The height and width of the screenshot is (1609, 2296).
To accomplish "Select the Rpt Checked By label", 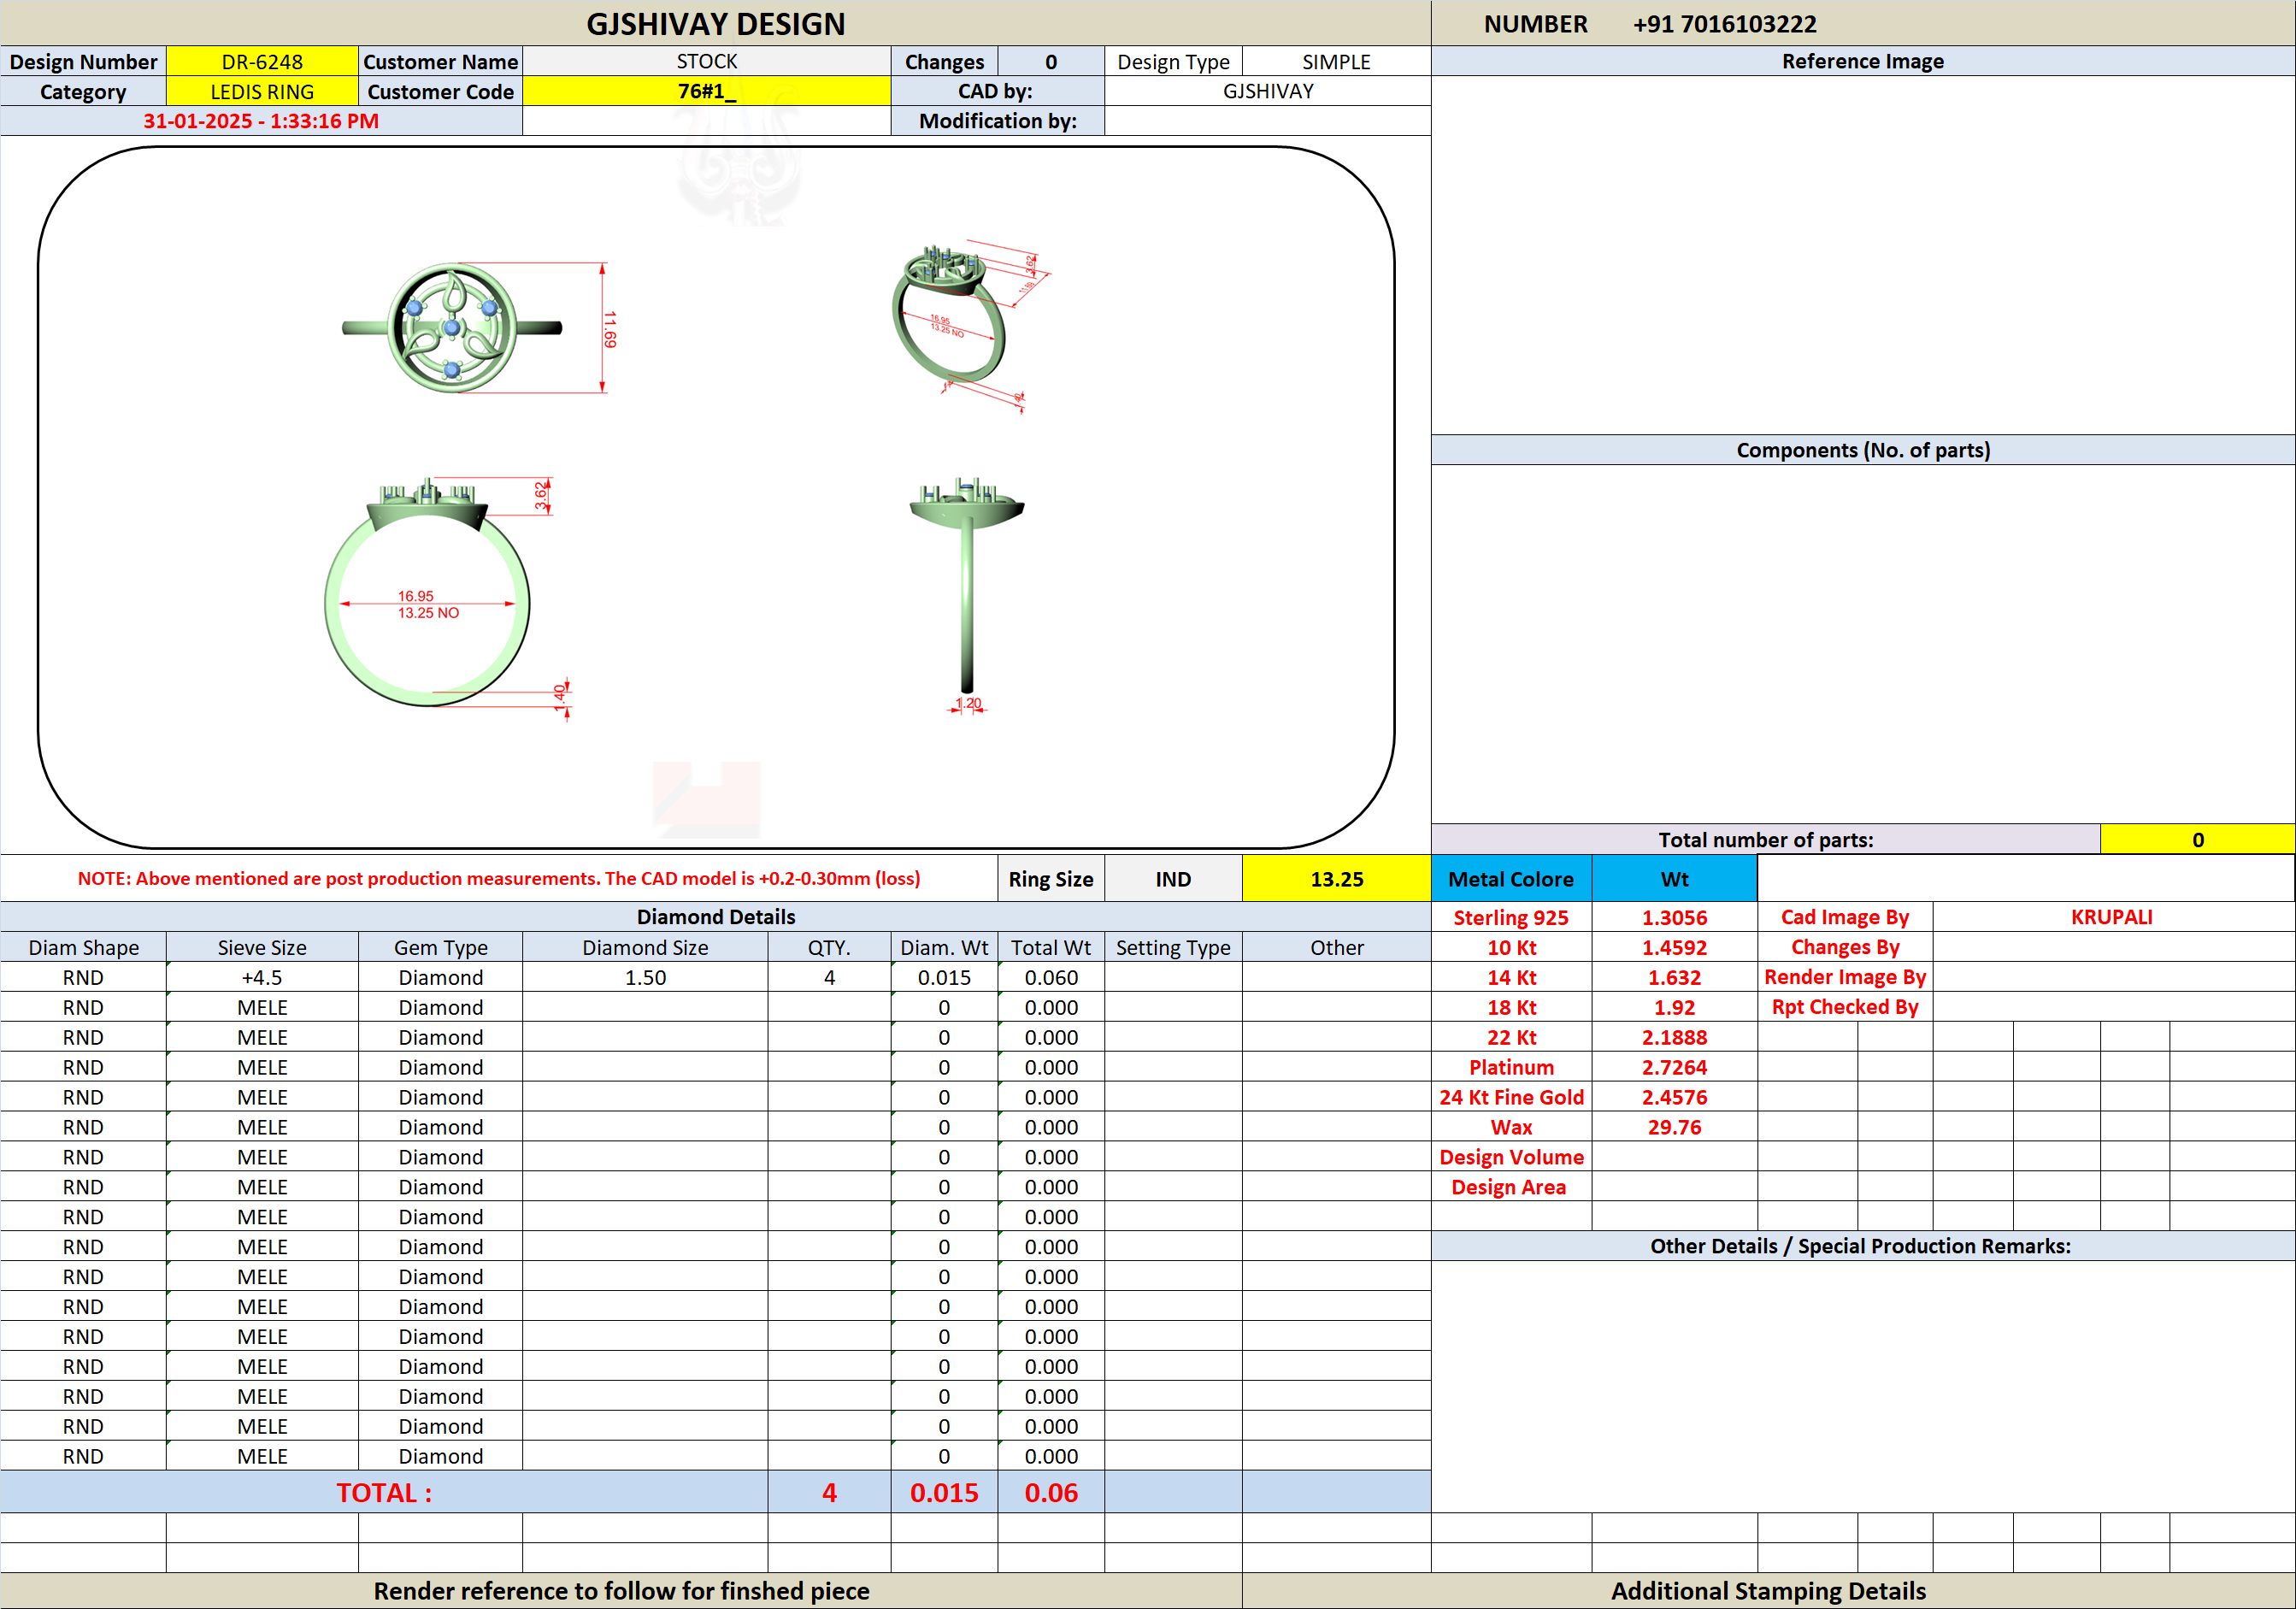I will coord(1845,1007).
